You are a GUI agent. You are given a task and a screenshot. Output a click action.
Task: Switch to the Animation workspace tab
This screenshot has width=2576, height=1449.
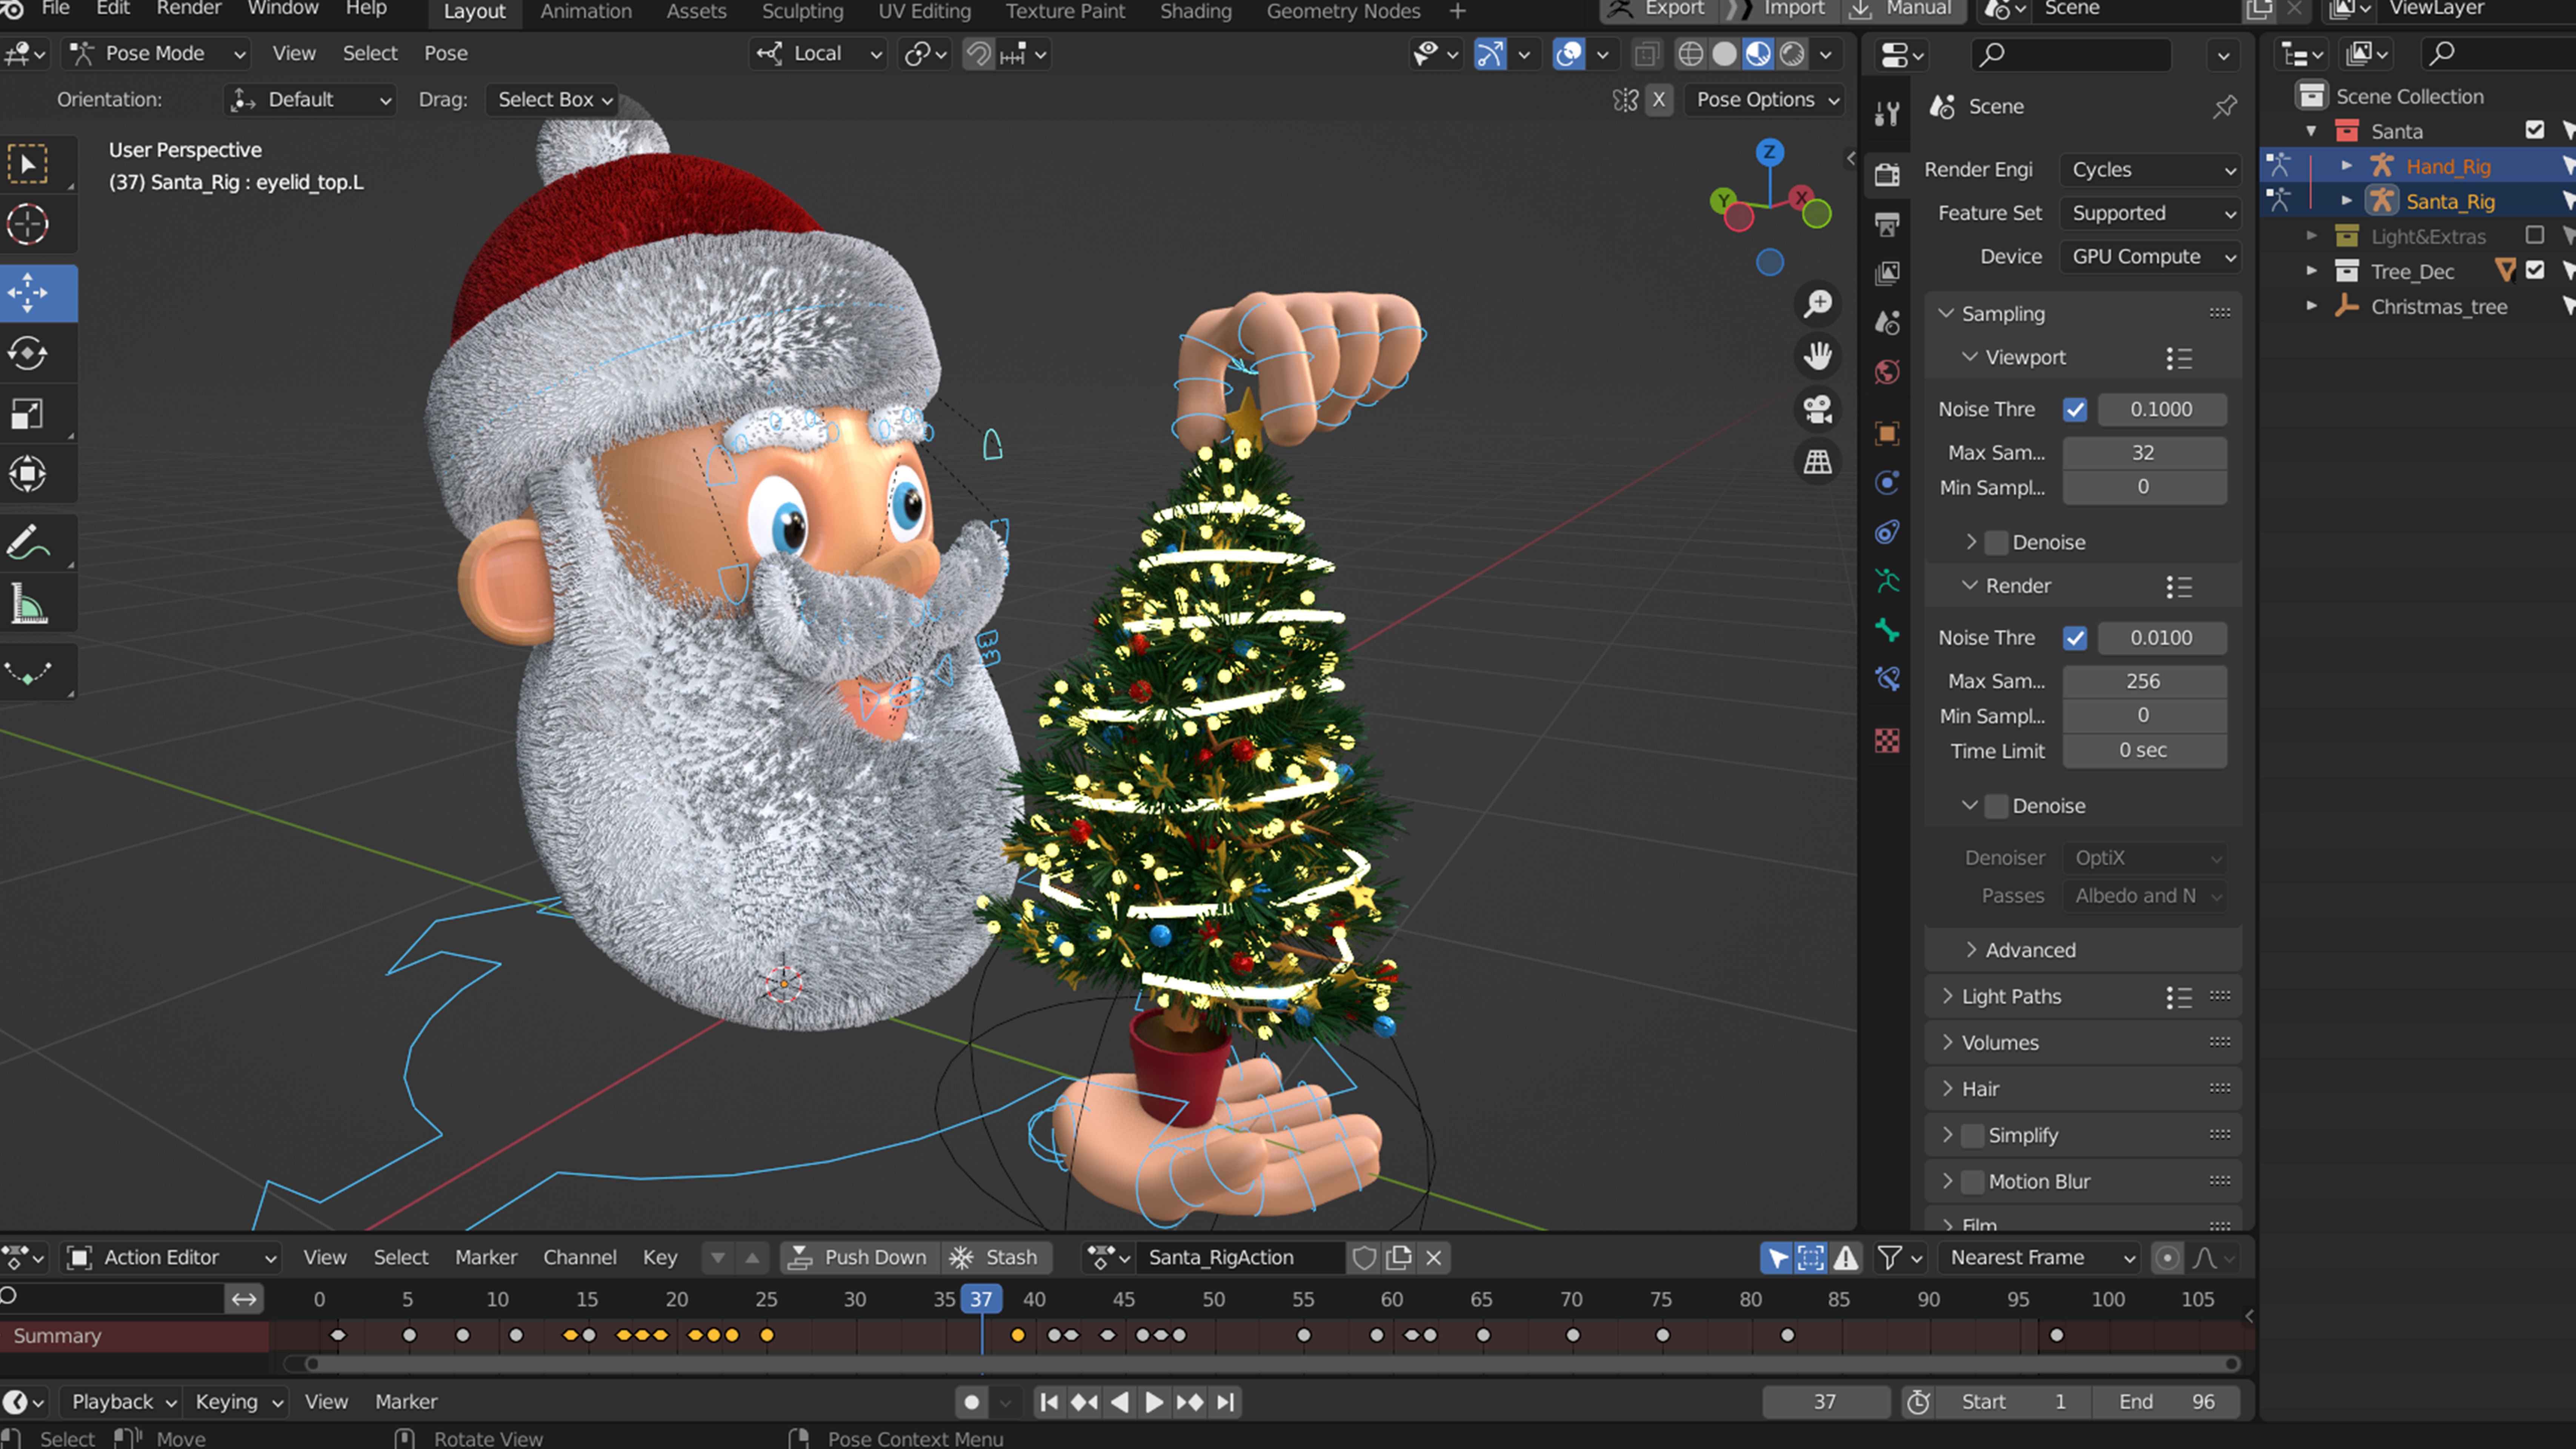pos(586,12)
